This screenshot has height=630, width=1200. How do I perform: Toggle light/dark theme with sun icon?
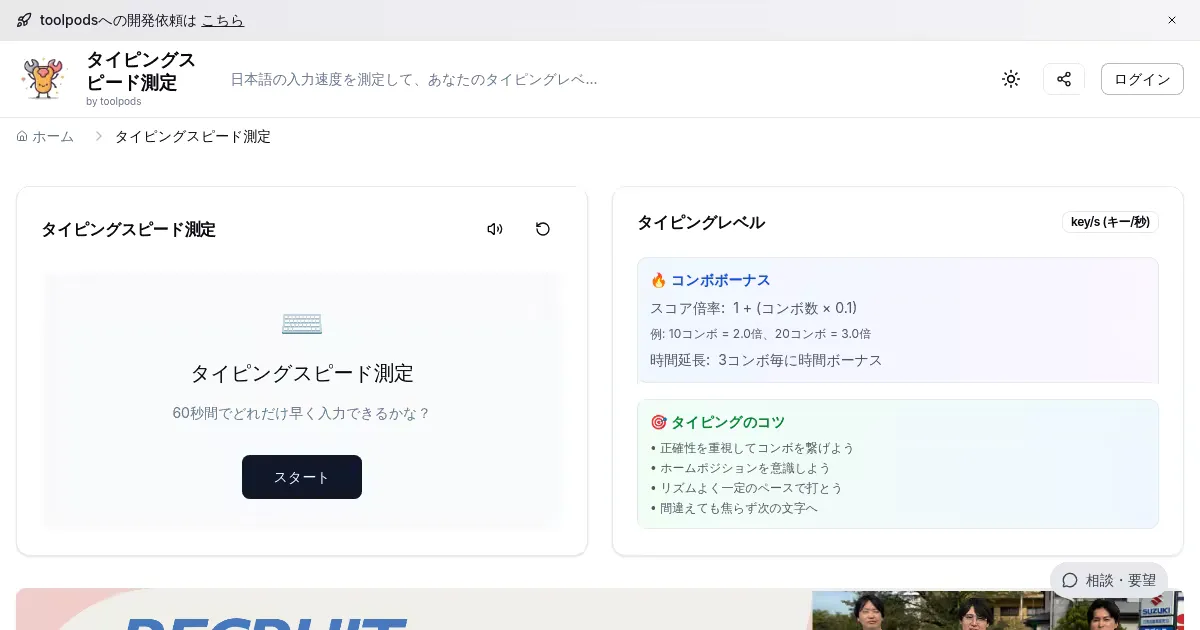tap(1010, 79)
